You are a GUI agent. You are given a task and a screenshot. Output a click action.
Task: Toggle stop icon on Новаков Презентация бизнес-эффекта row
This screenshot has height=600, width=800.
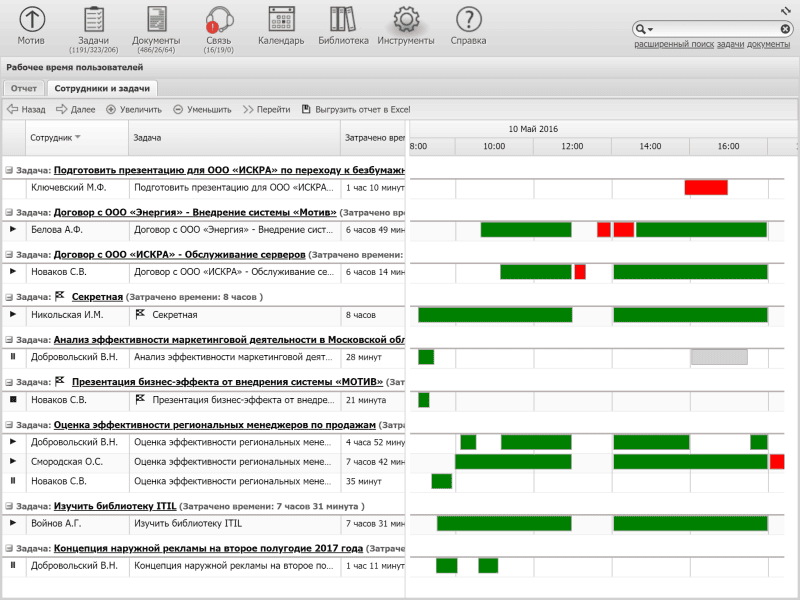point(14,400)
